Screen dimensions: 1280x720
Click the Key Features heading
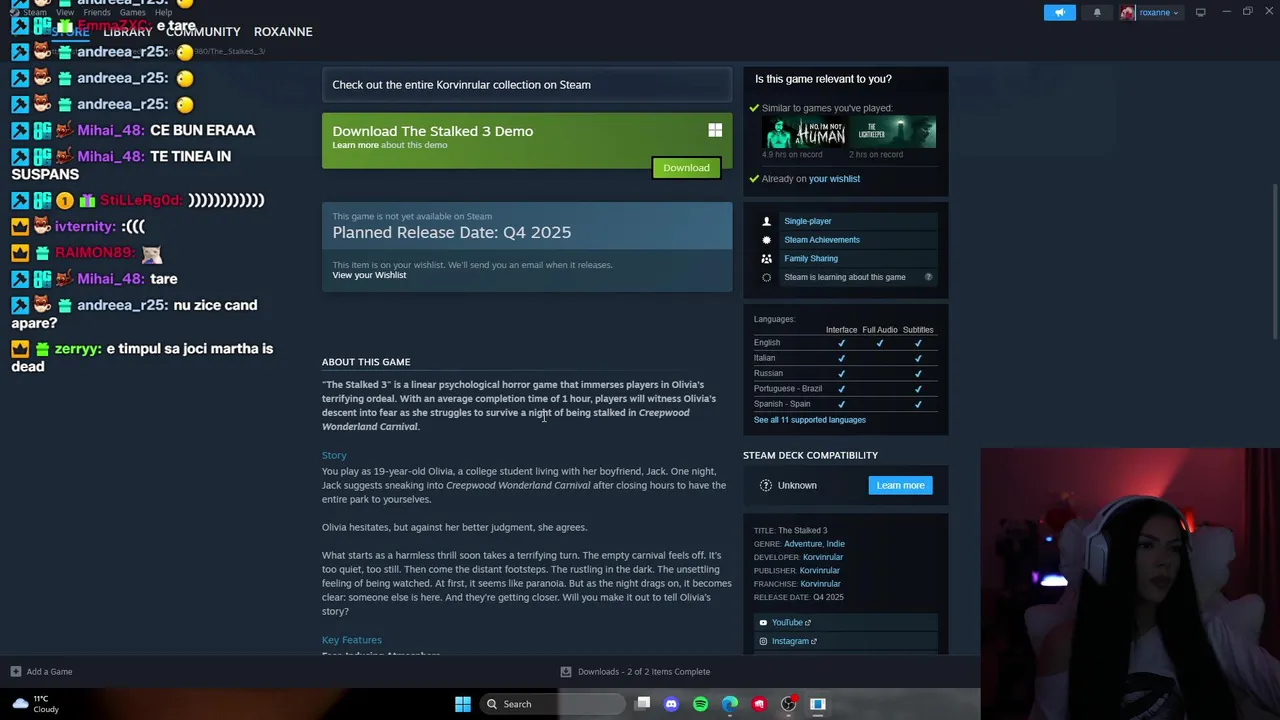(x=352, y=640)
